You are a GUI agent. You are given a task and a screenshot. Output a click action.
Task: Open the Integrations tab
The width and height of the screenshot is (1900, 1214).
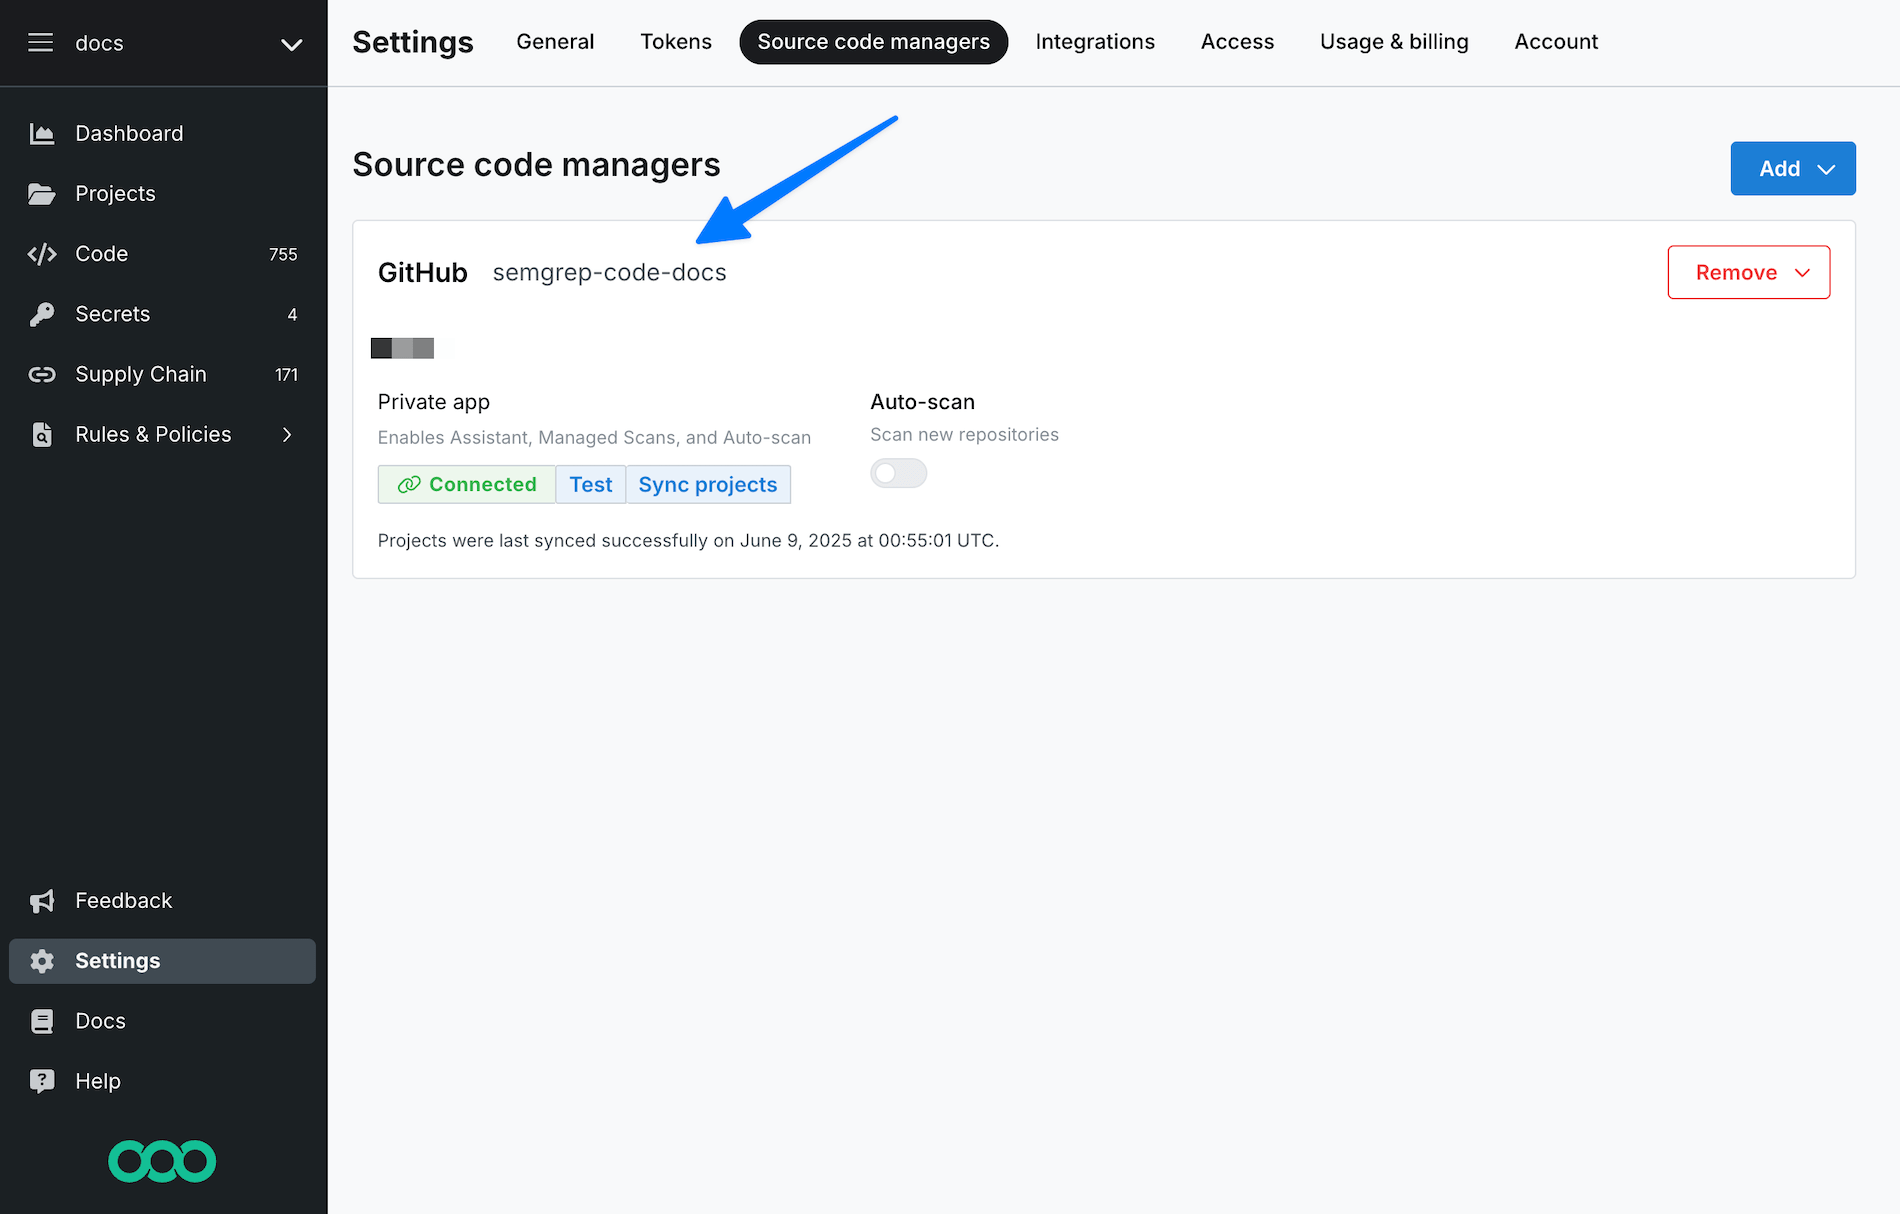[1094, 42]
